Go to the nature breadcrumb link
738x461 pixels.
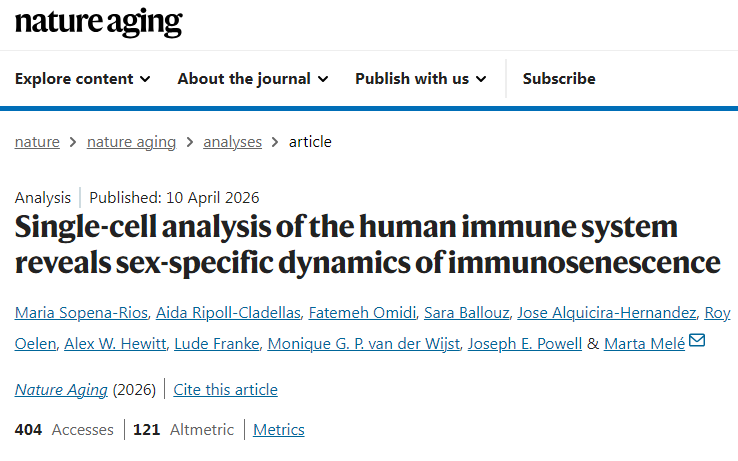[x=37, y=142]
